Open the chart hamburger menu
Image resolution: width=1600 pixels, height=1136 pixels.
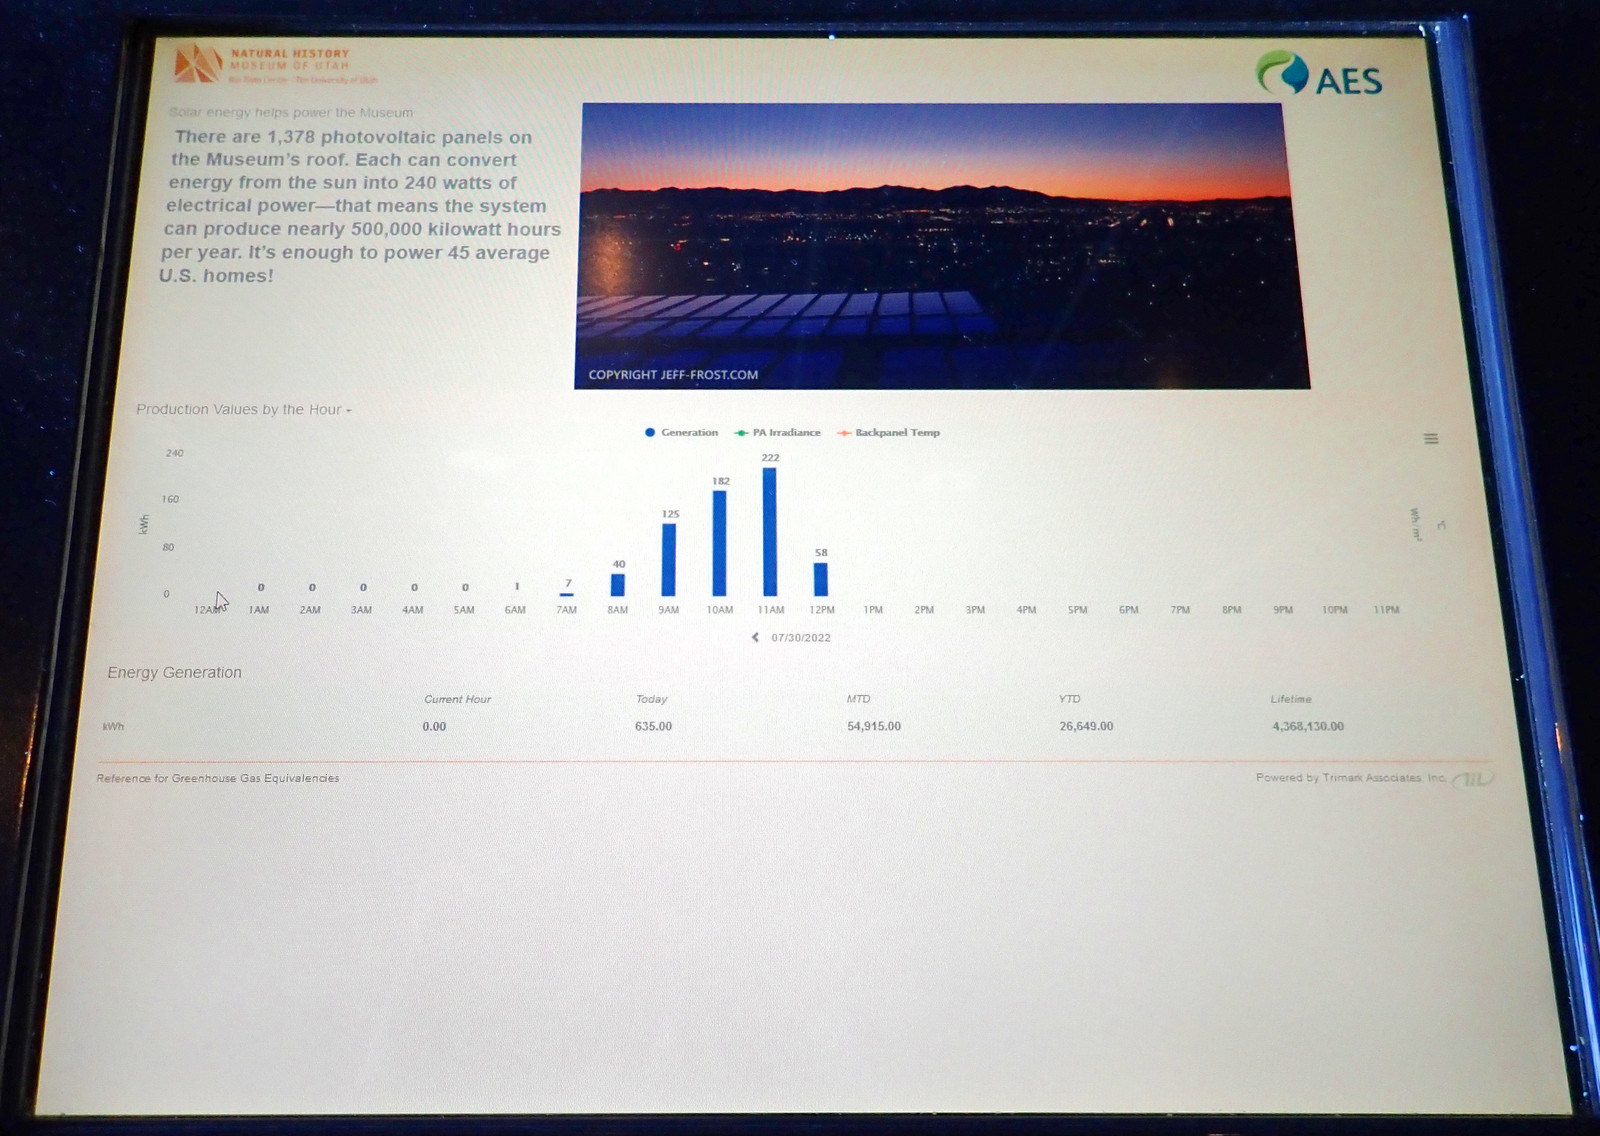[x=1431, y=439]
